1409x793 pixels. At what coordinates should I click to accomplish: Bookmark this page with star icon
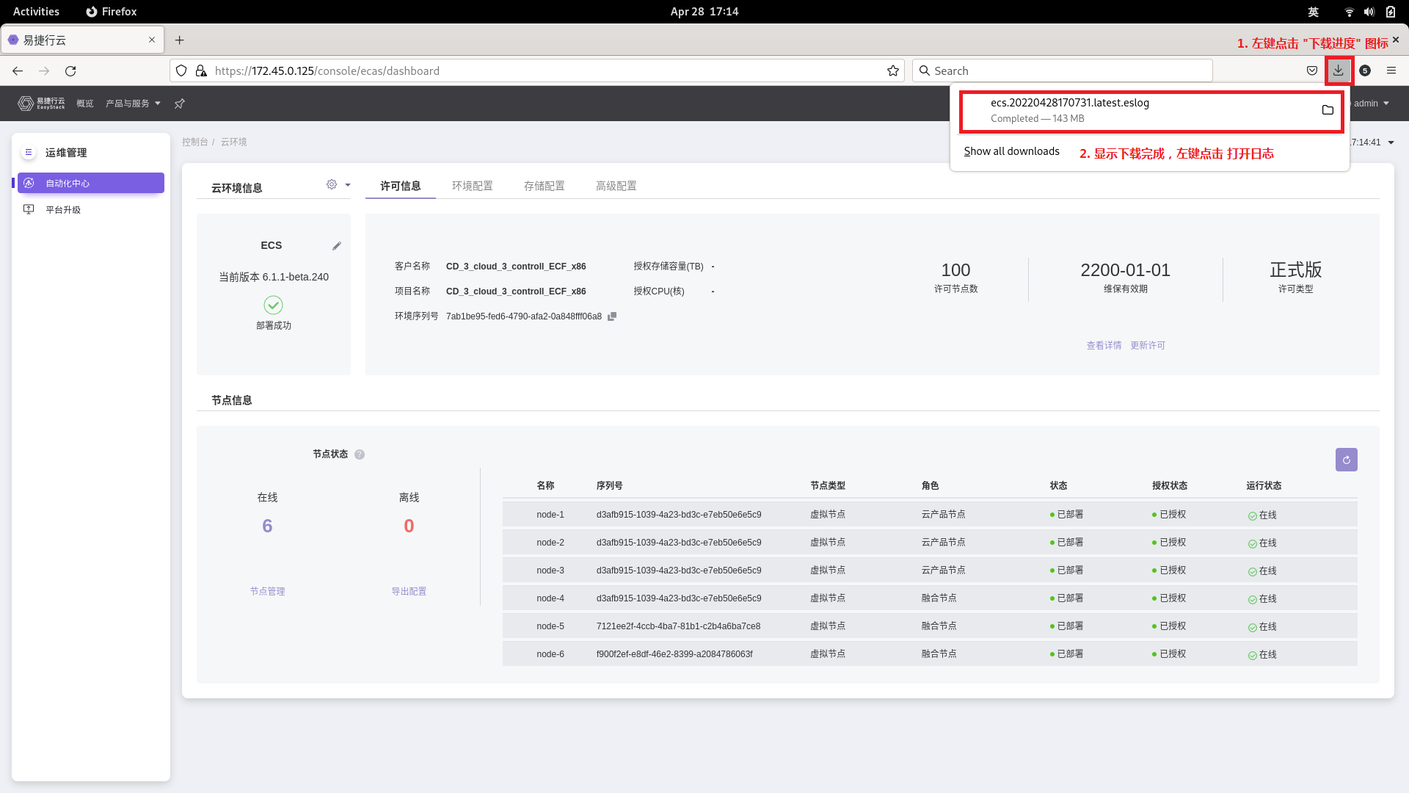coord(893,71)
